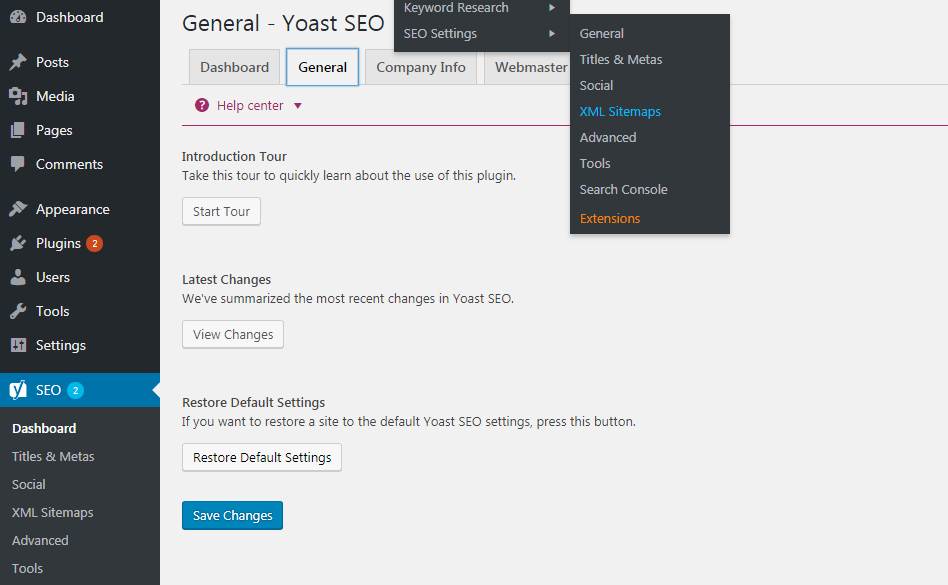The width and height of the screenshot is (948, 585).
Task: Go to Dashboard in admin sidebar
Action: click(x=80, y=17)
